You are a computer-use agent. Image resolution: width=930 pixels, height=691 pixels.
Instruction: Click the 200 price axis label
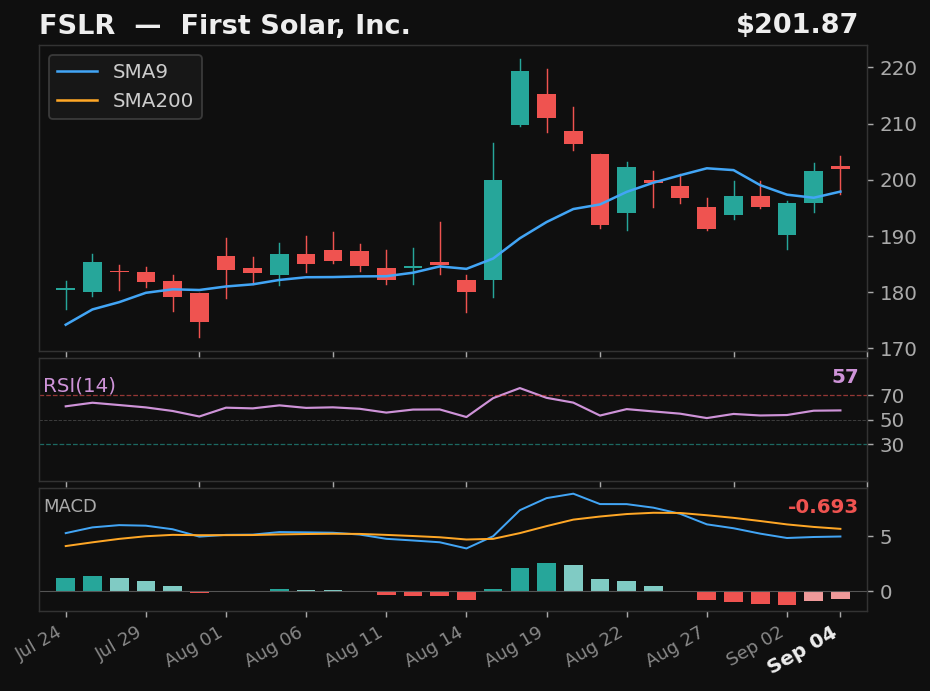(898, 180)
